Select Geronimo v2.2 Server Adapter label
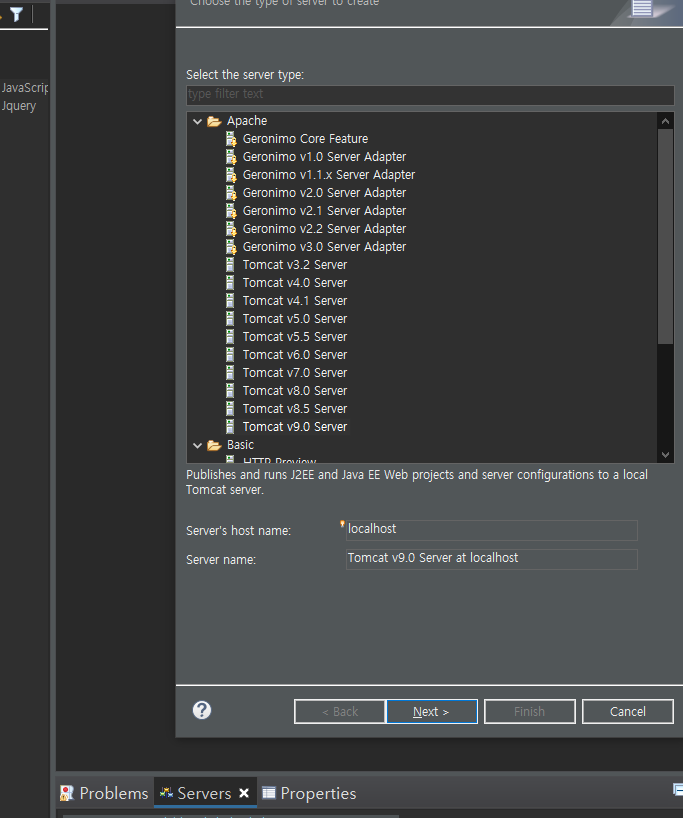Viewport: 683px width, 818px height. tap(324, 229)
